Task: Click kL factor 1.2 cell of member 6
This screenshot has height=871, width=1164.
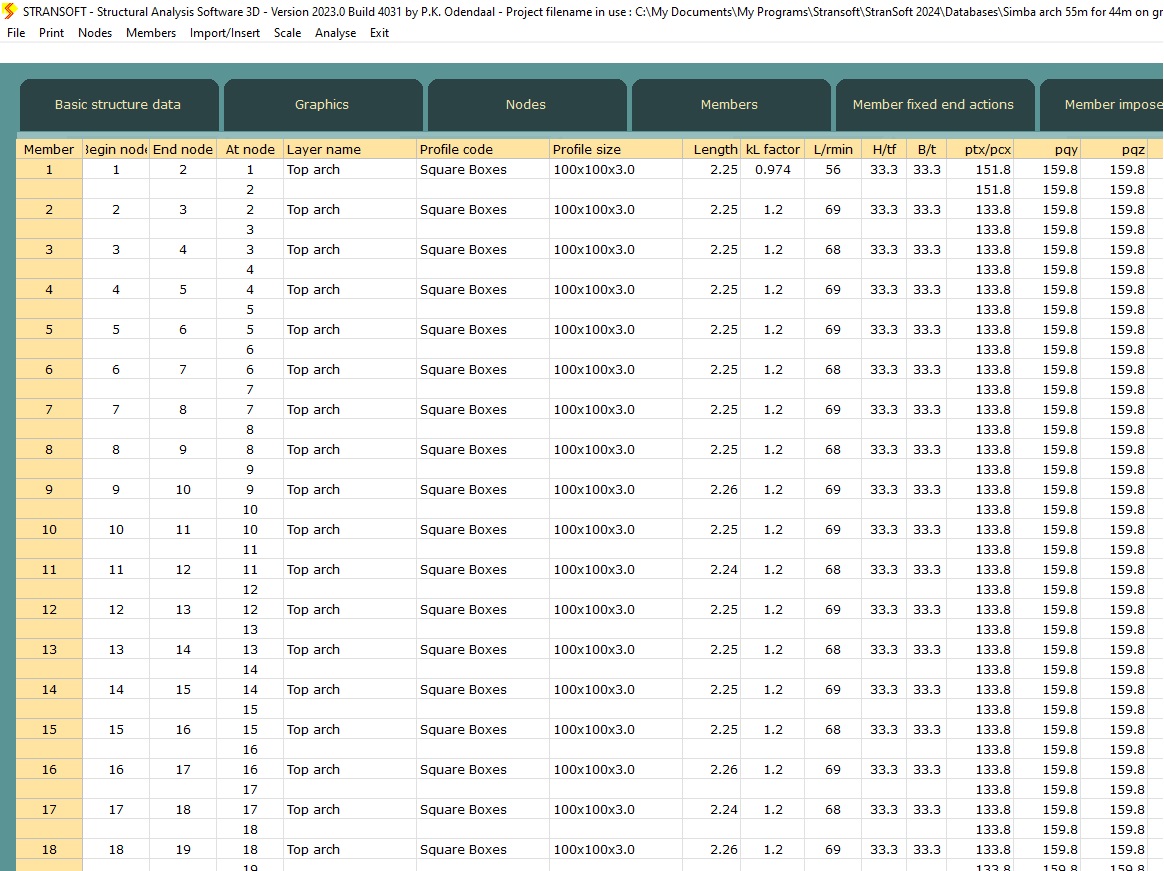Action: (773, 370)
